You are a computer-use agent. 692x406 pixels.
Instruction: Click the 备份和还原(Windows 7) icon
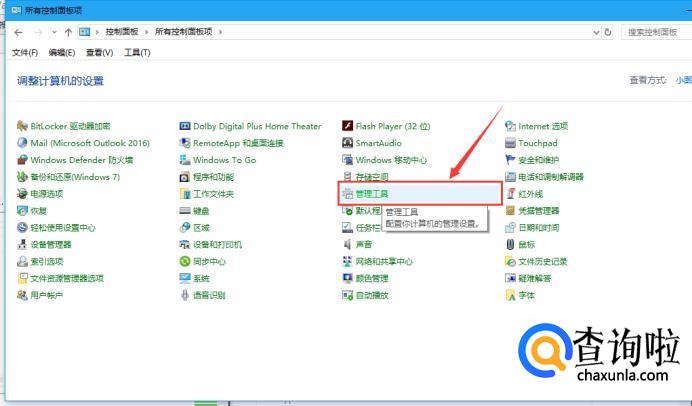point(22,177)
